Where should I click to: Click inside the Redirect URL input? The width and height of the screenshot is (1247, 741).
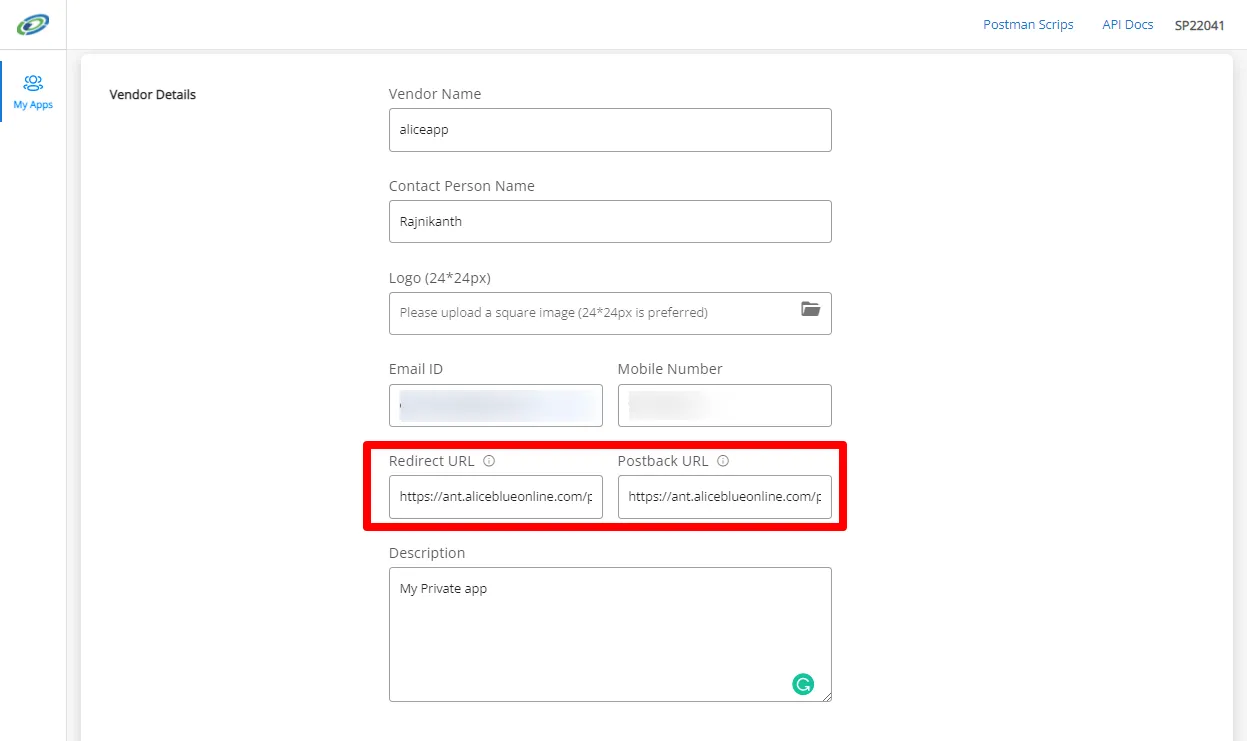point(496,497)
